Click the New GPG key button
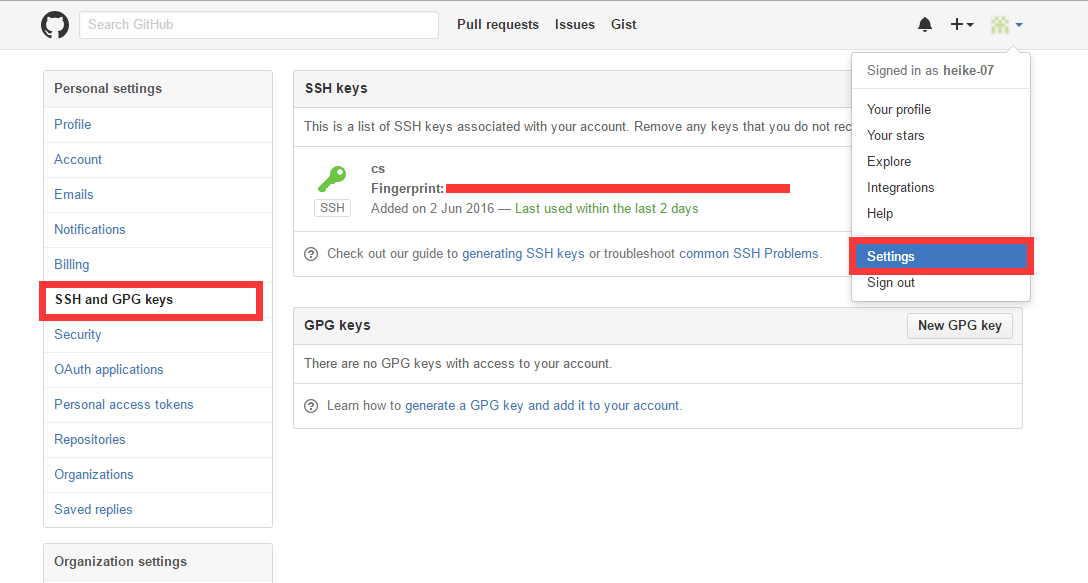 (x=960, y=326)
